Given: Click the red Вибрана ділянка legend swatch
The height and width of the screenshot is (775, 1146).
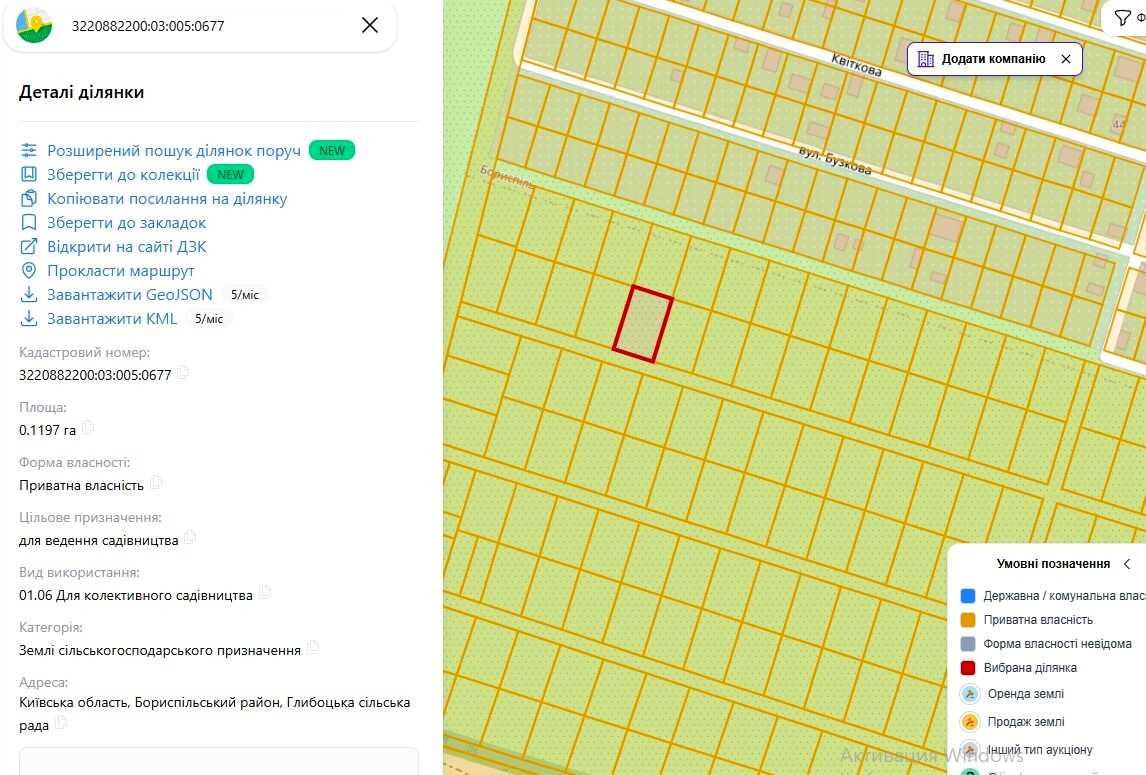Looking at the screenshot, I should (x=968, y=668).
